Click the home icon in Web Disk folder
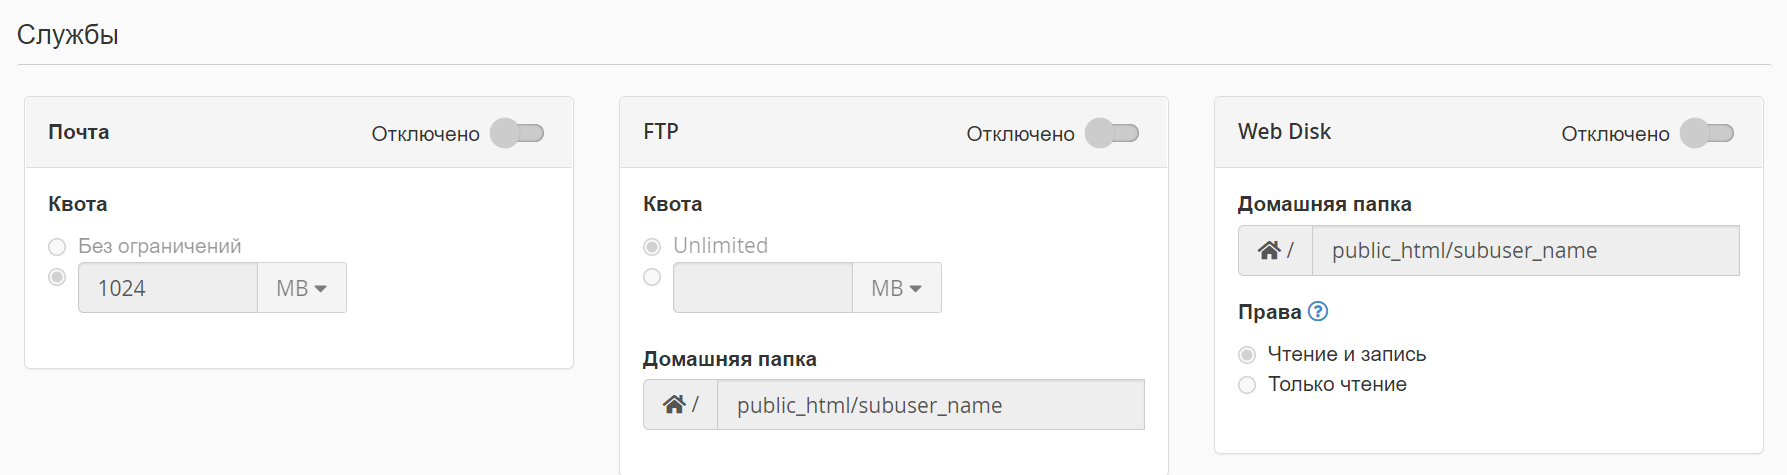 click(1269, 250)
